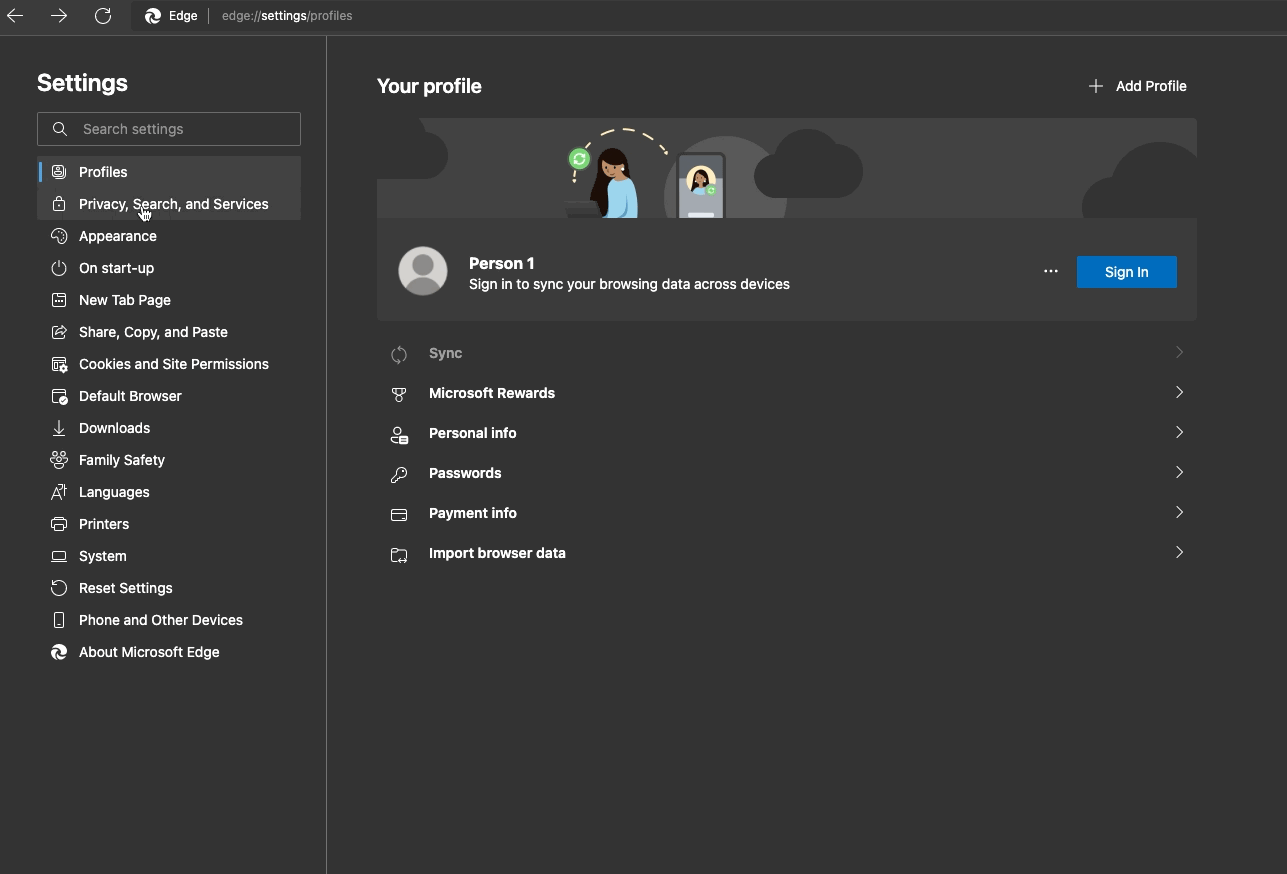This screenshot has height=874, width=1287.
Task: Click the magnifier icon in search box
Action: pyautogui.click(x=60, y=129)
